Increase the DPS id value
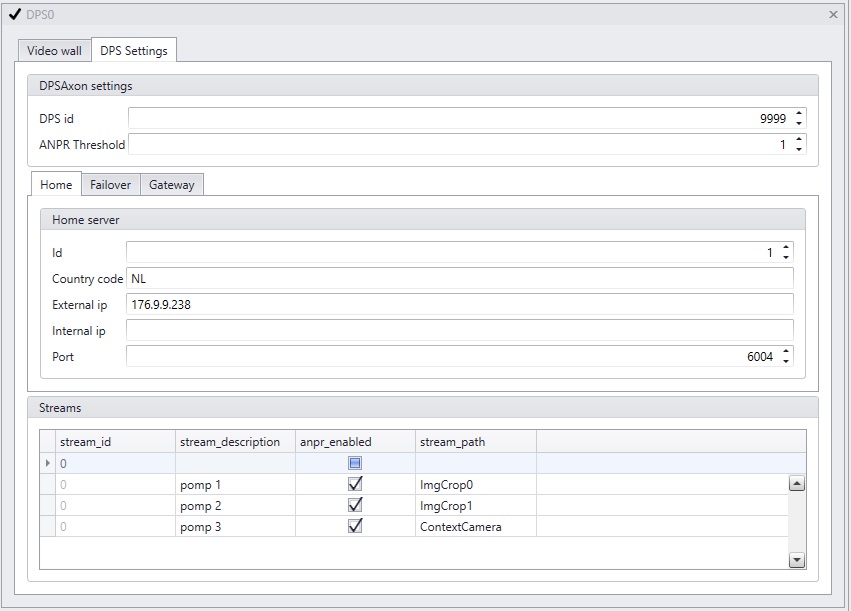 799,113
